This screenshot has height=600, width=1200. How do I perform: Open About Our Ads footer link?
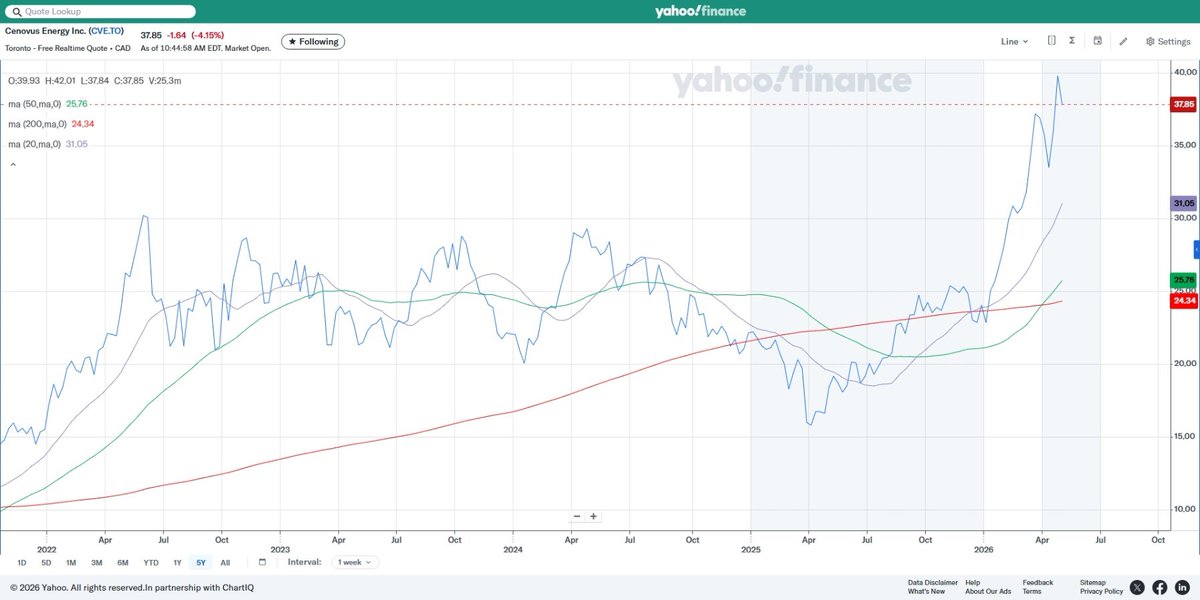coord(988,591)
